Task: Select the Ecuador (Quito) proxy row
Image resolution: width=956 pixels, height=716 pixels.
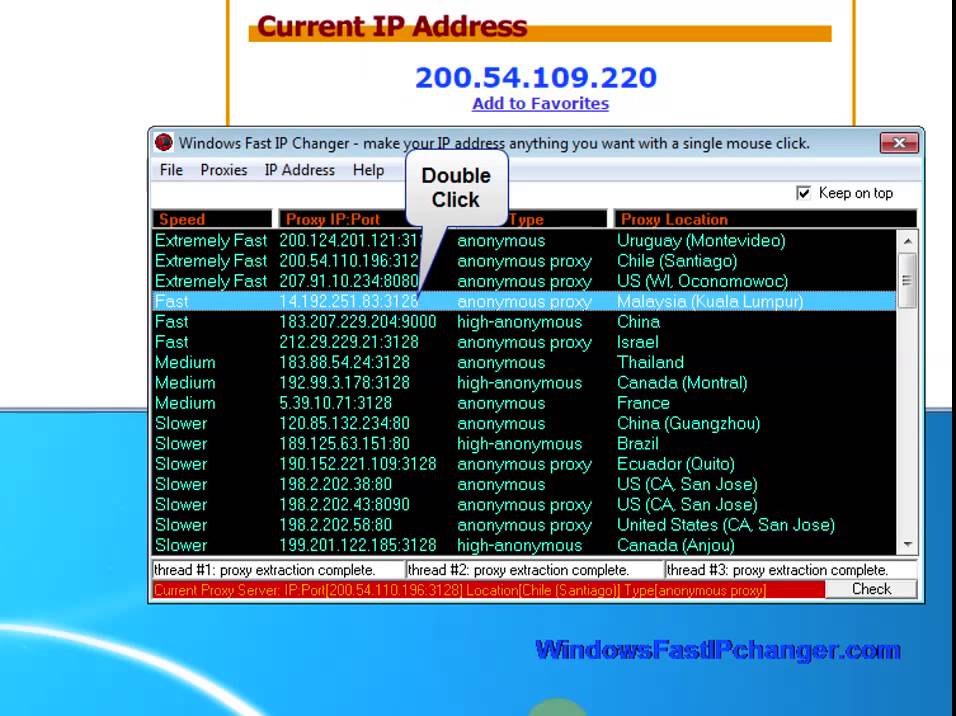Action: [524, 464]
